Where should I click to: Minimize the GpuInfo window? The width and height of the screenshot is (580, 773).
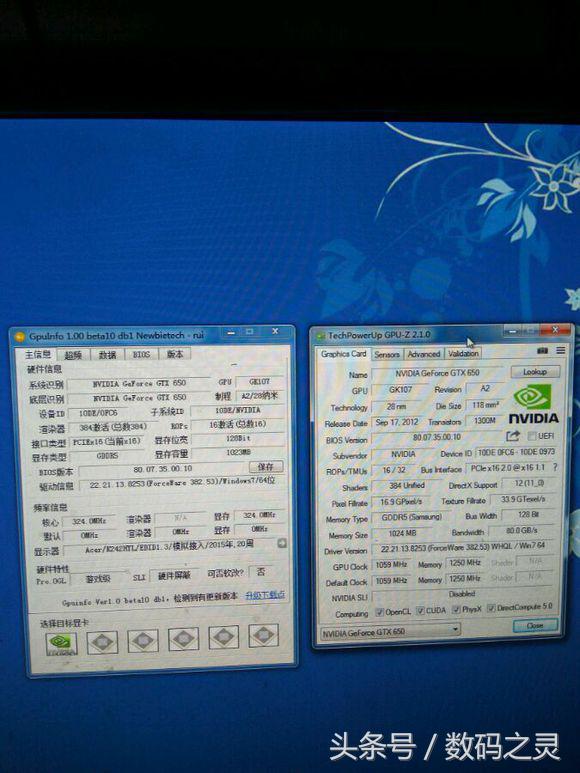231,333
